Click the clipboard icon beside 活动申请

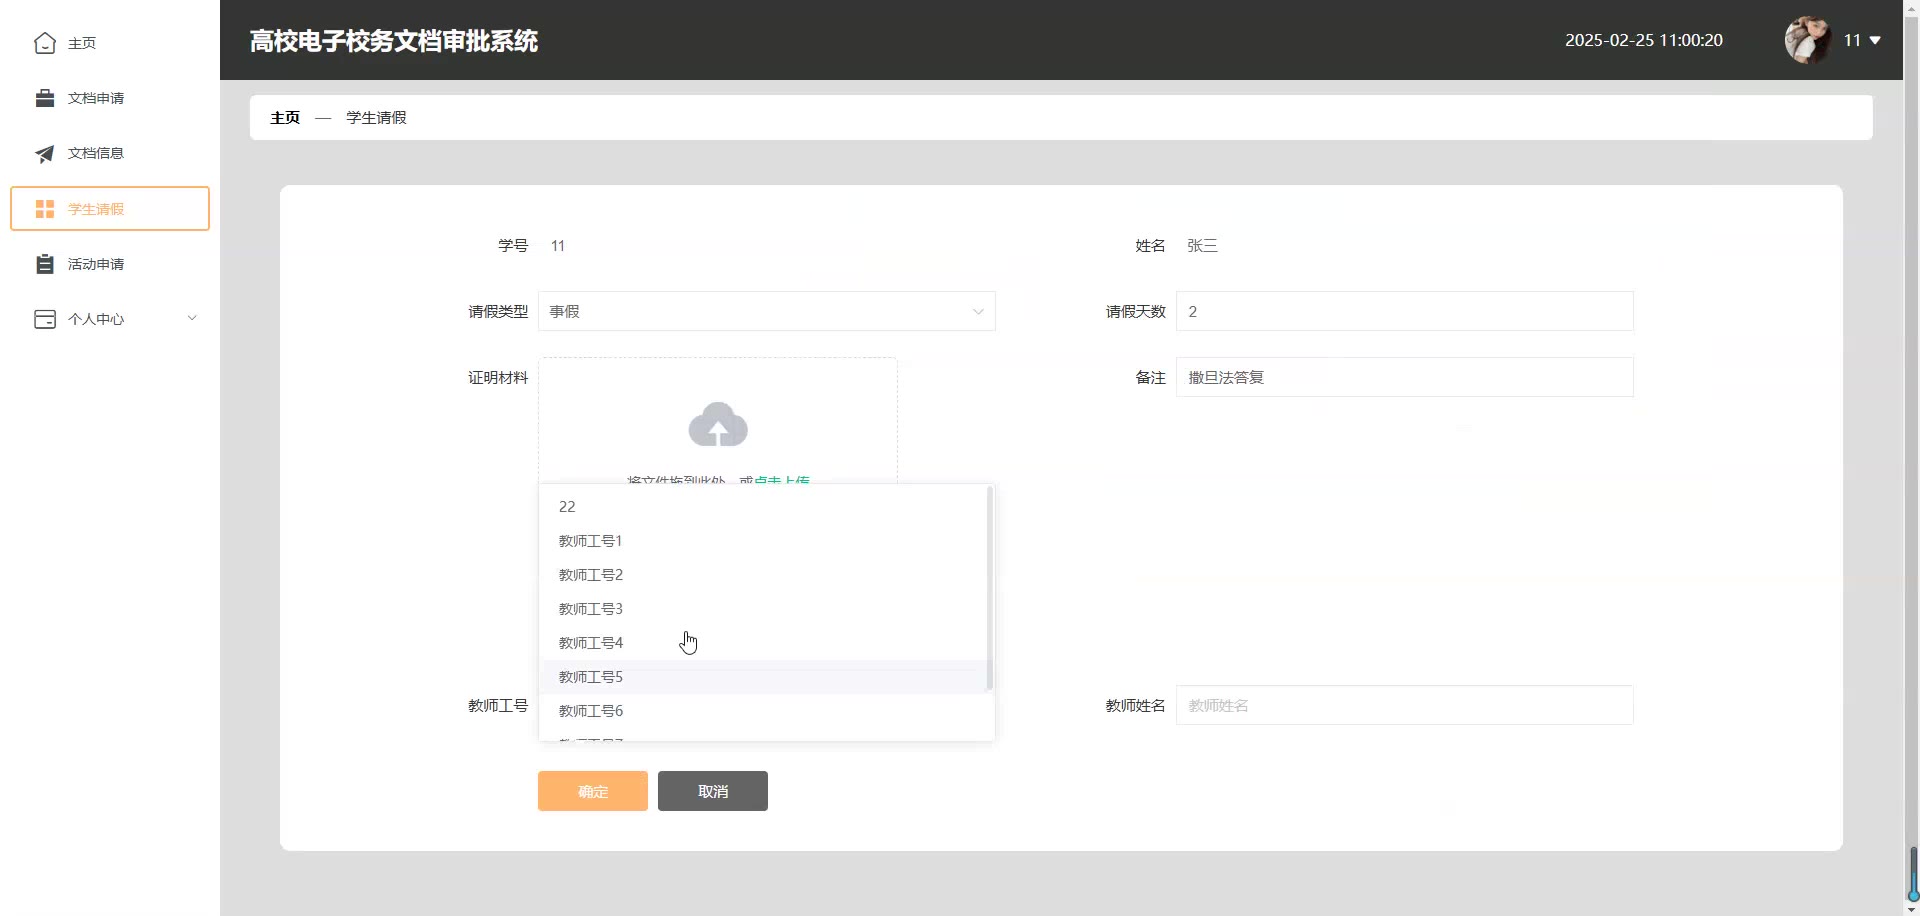(x=45, y=264)
